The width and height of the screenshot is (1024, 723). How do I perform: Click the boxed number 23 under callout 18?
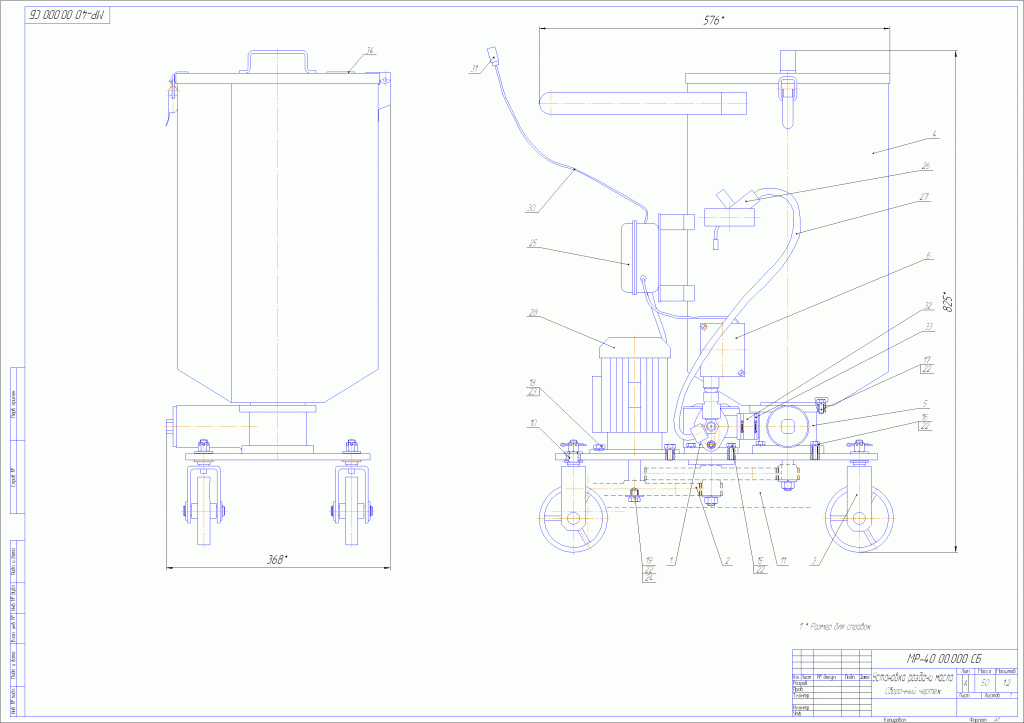(x=534, y=392)
